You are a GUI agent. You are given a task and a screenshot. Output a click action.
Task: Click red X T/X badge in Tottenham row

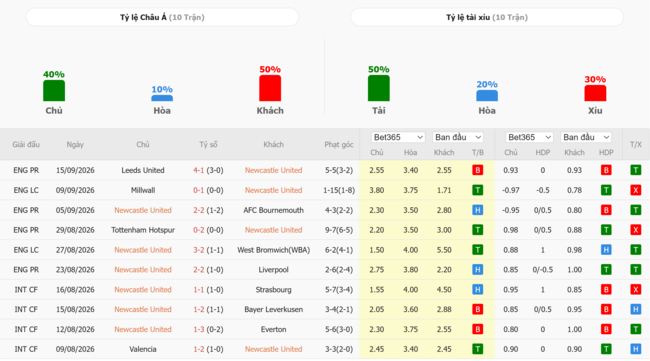pos(635,230)
